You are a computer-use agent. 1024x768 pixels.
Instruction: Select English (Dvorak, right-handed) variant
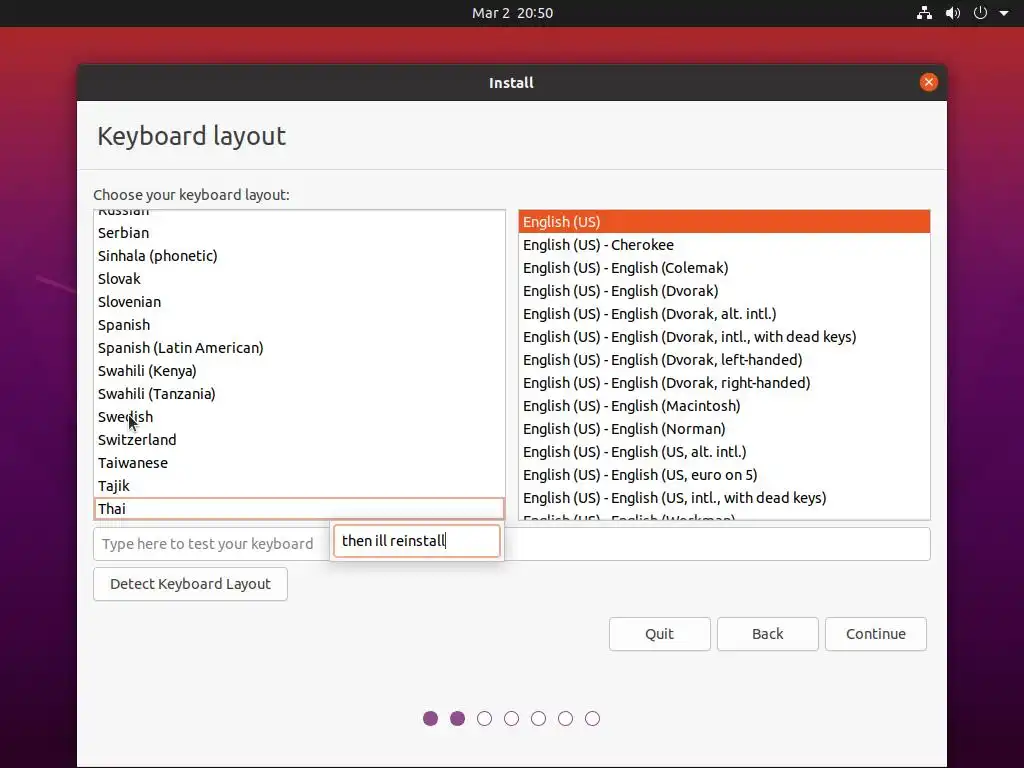(x=724, y=383)
